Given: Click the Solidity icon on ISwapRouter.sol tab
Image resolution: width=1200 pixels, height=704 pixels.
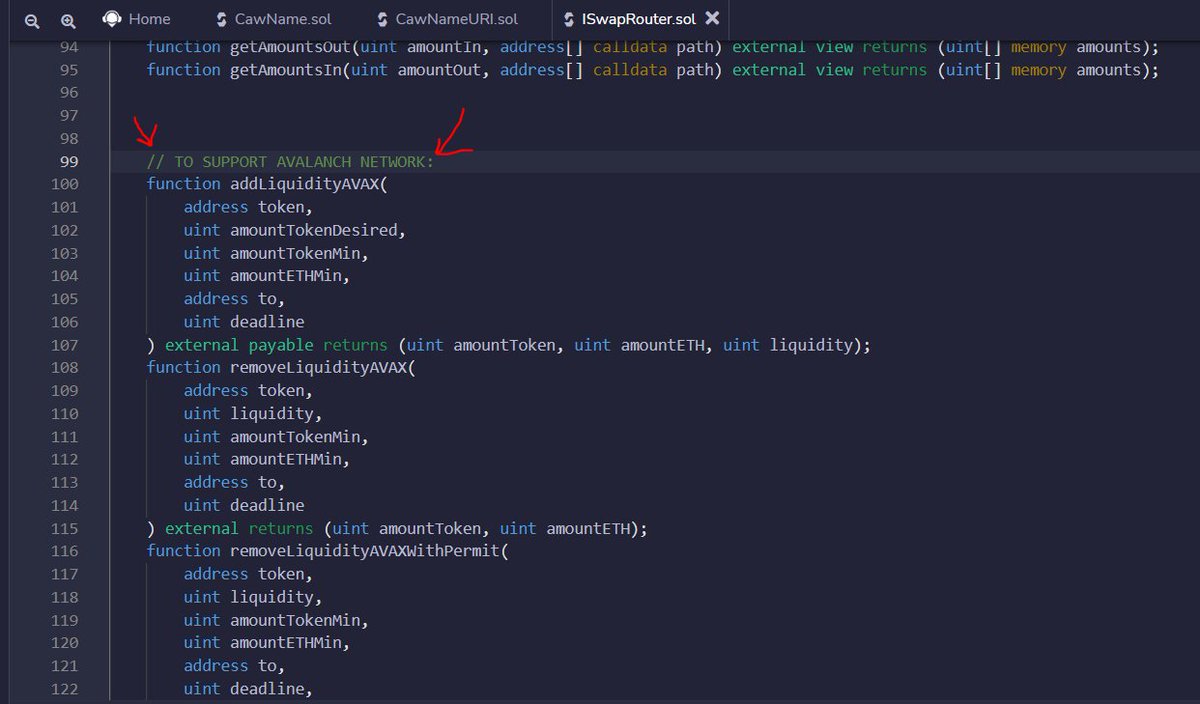Looking at the screenshot, I should click(x=571, y=19).
